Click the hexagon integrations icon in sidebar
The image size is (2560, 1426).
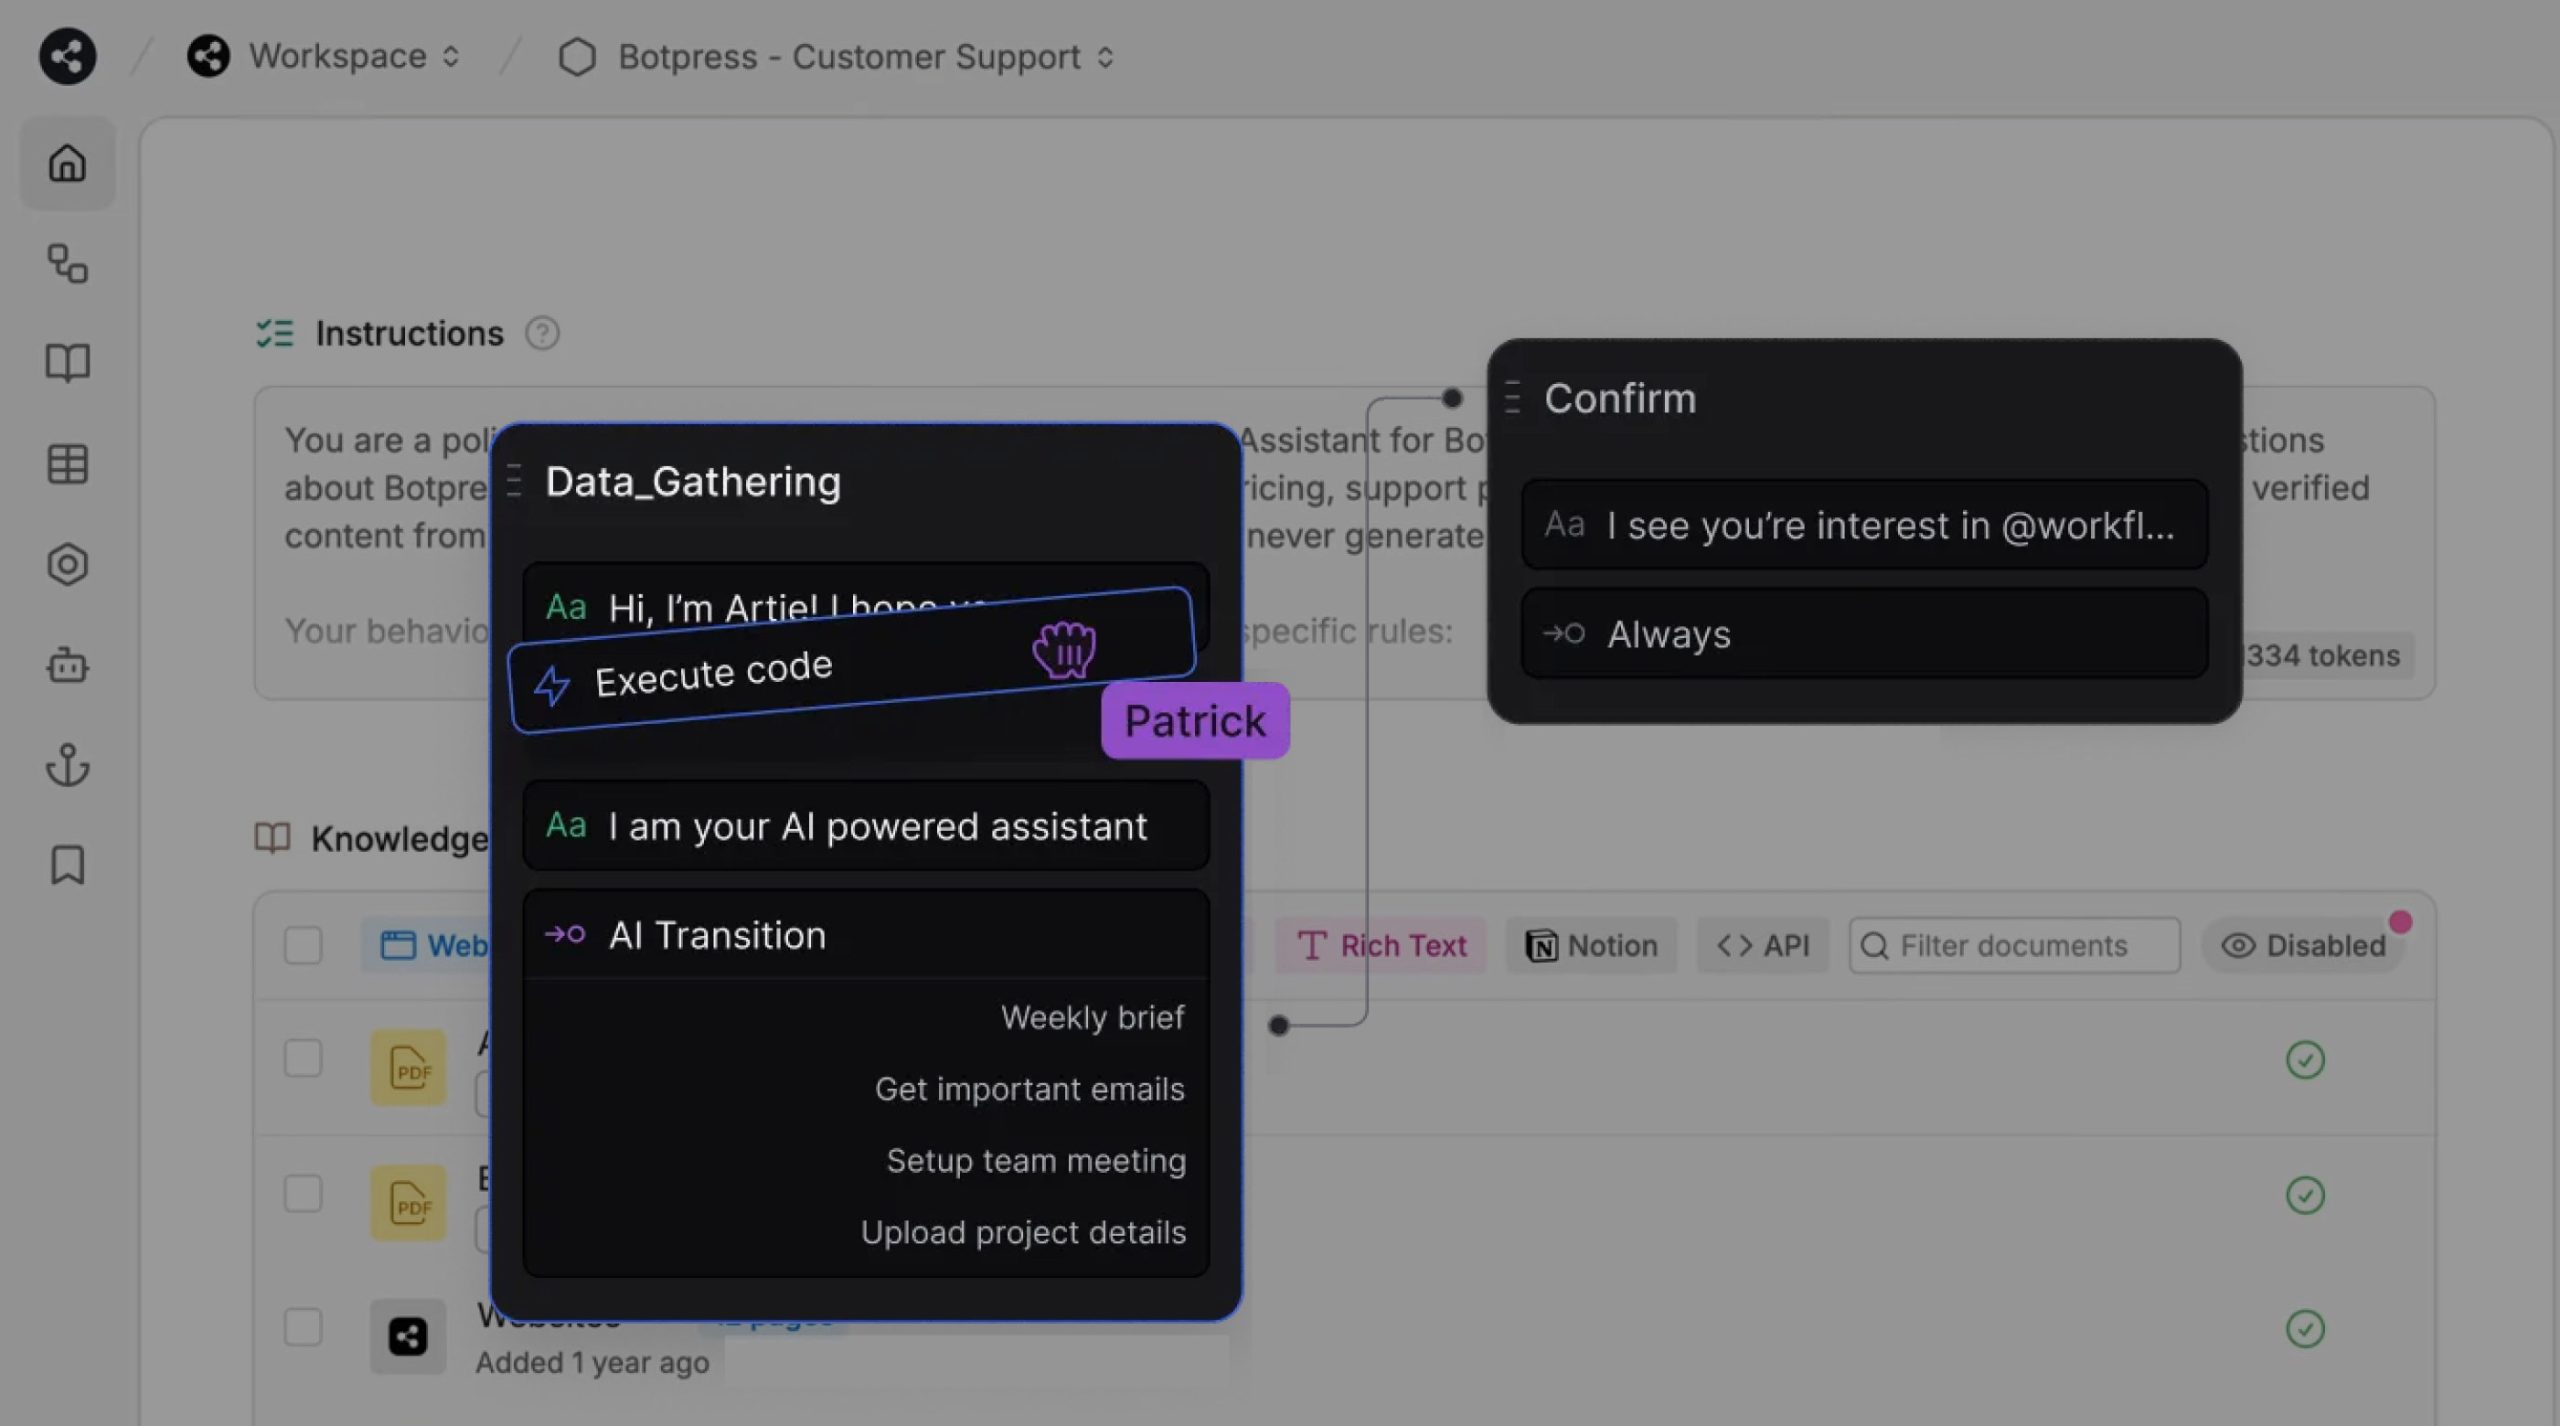tap(67, 564)
